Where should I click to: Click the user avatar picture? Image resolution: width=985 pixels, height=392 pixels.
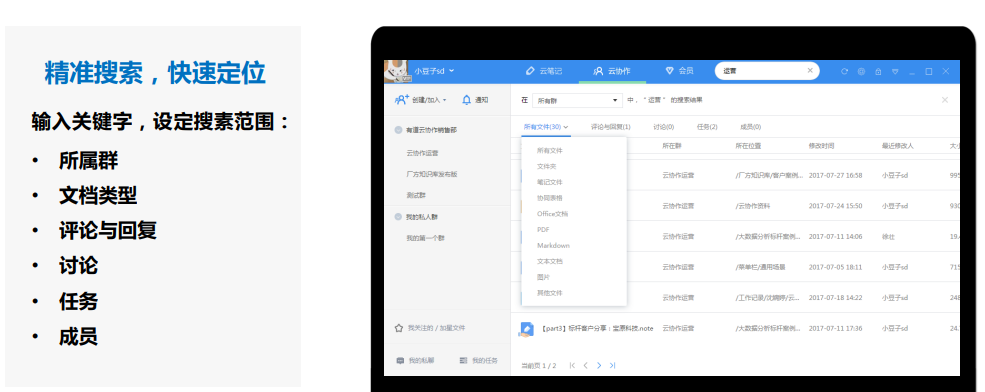coord(397,72)
